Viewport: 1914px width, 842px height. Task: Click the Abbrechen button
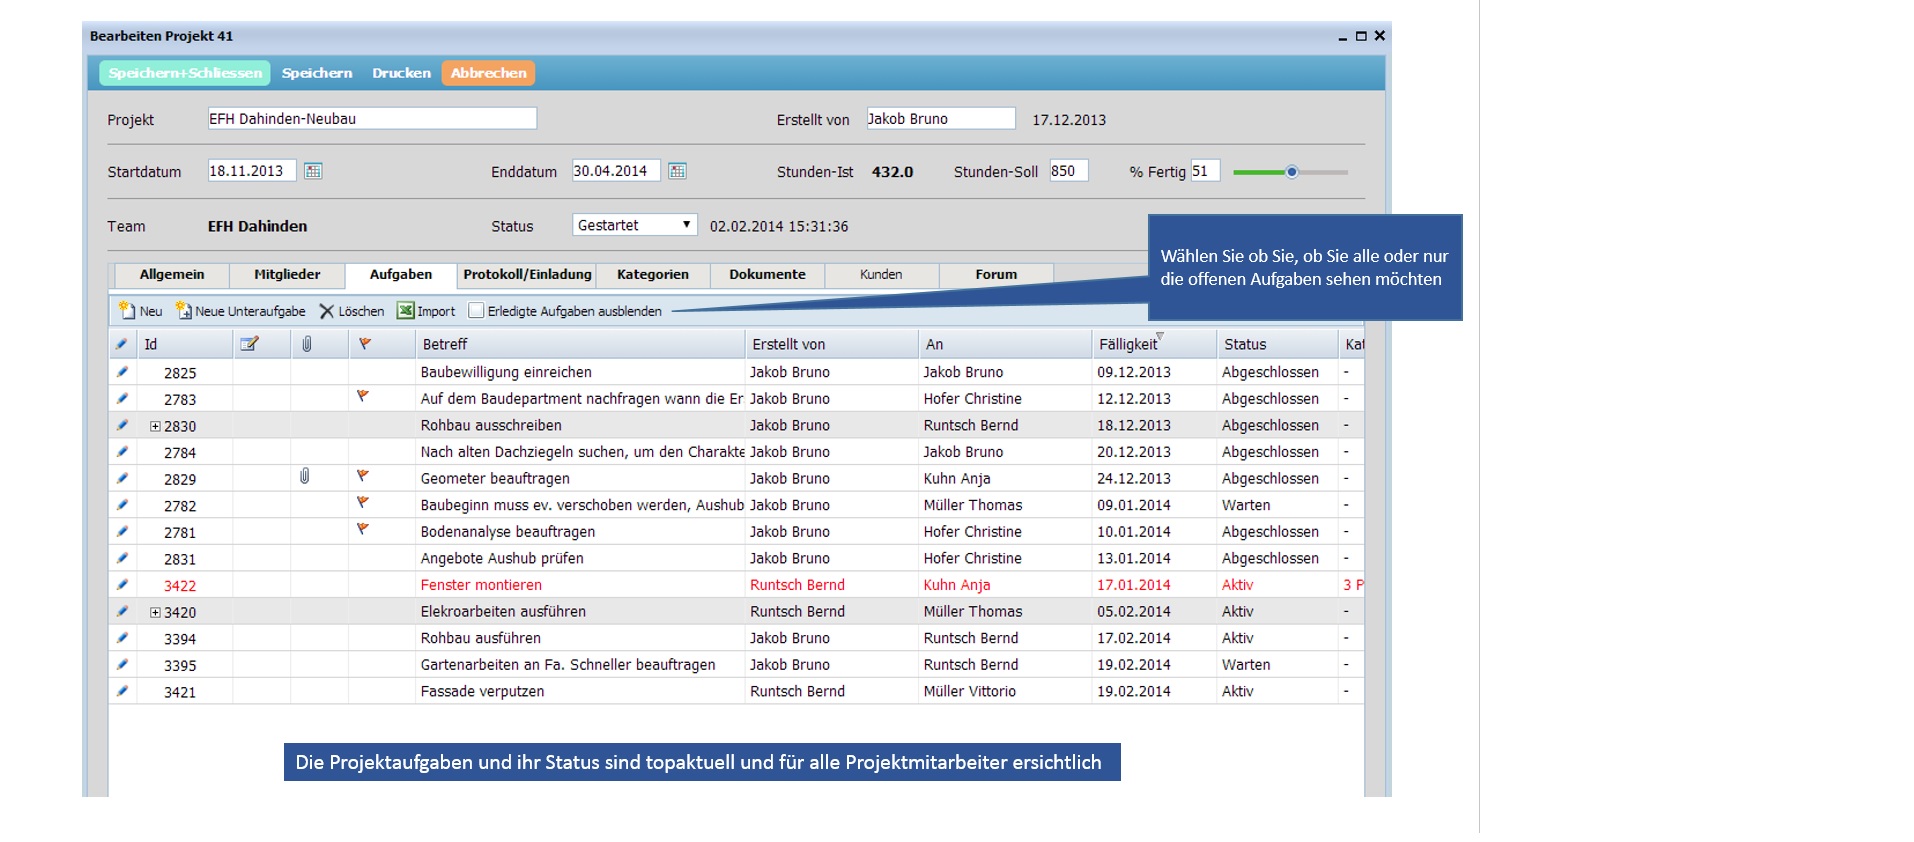(x=488, y=73)
